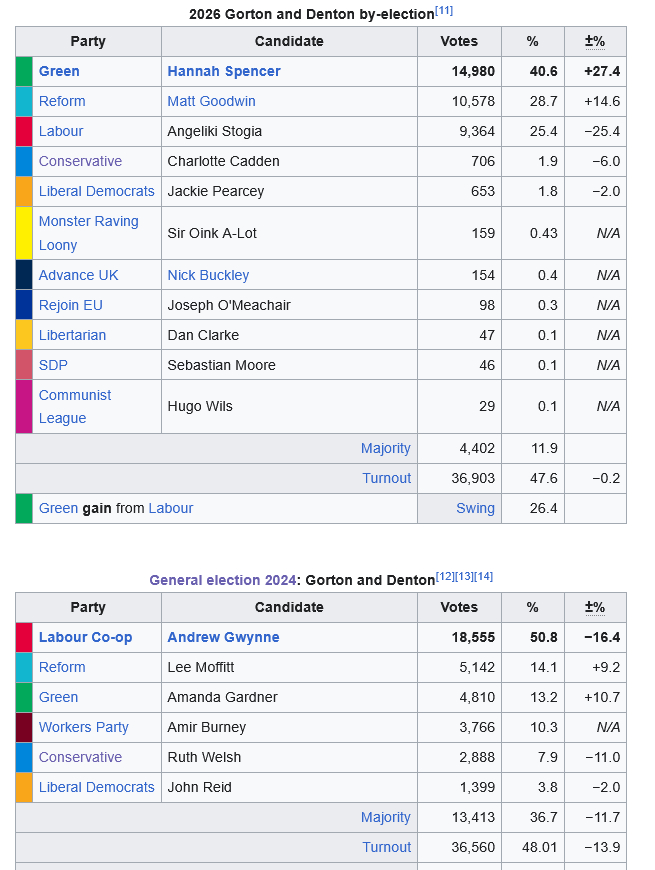Open Andrew Gwynne candidate link
655x870 pixels.
[x=223, y=637]
